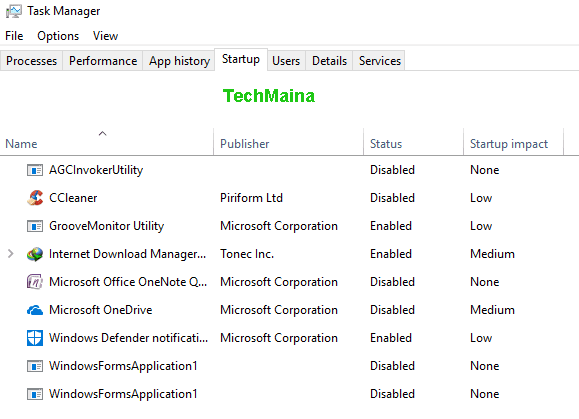The image size is (579, 419).
Task: Sort by the Name column header
Action: click(x=107, y=142)
